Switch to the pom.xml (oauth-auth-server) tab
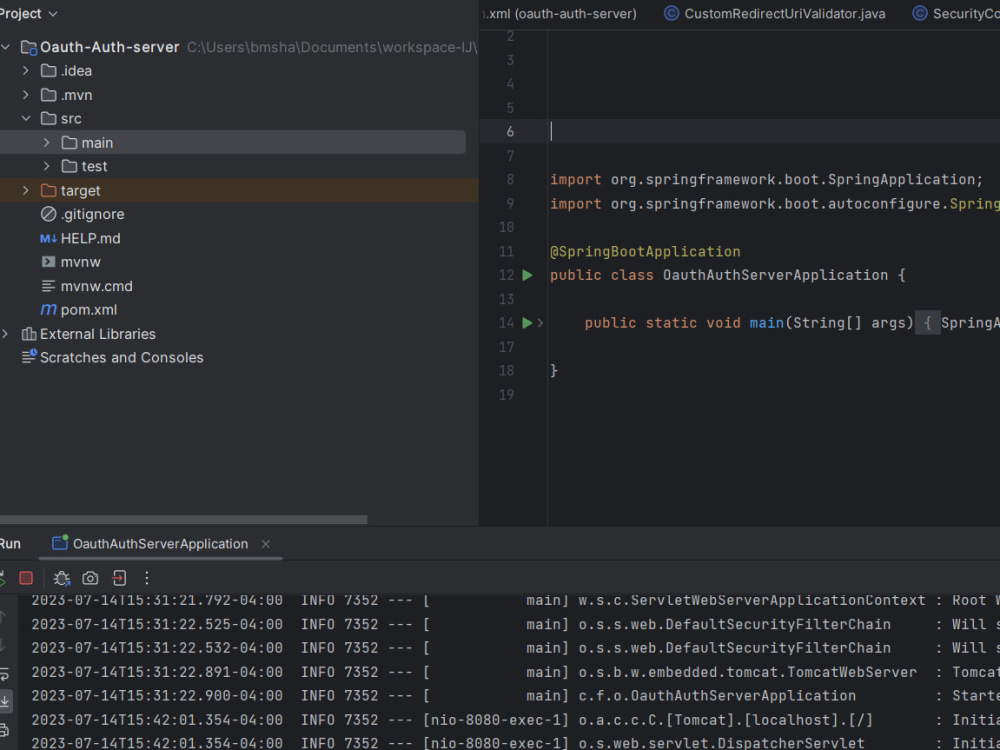 click(560, 13)
